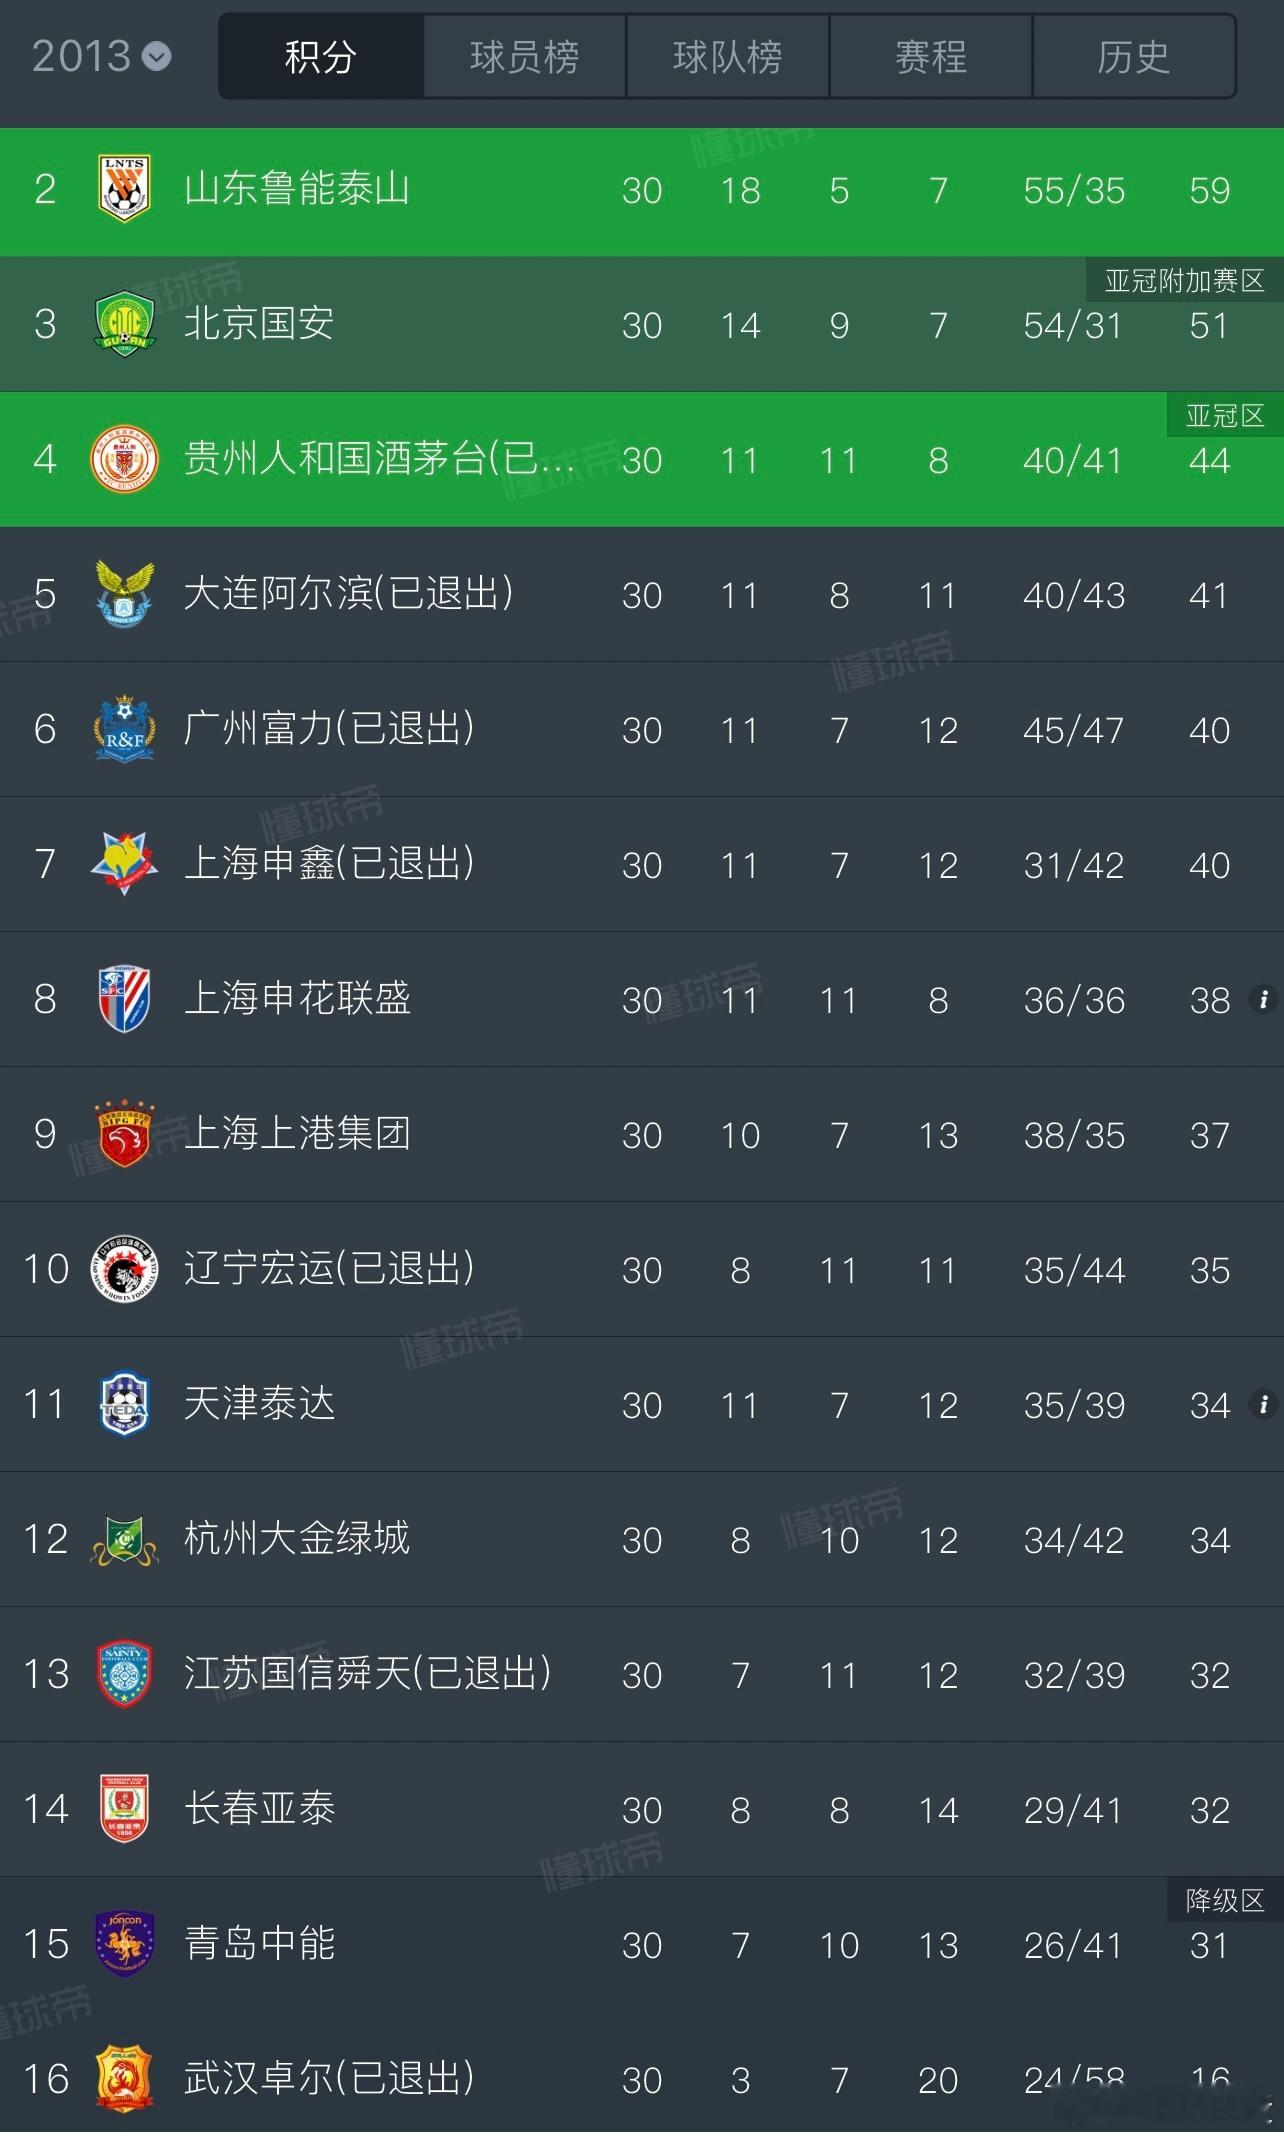This screenshot has width=1284, height=2139.
Task: Open the 赛程 tab
Action: tap(930, 57)
